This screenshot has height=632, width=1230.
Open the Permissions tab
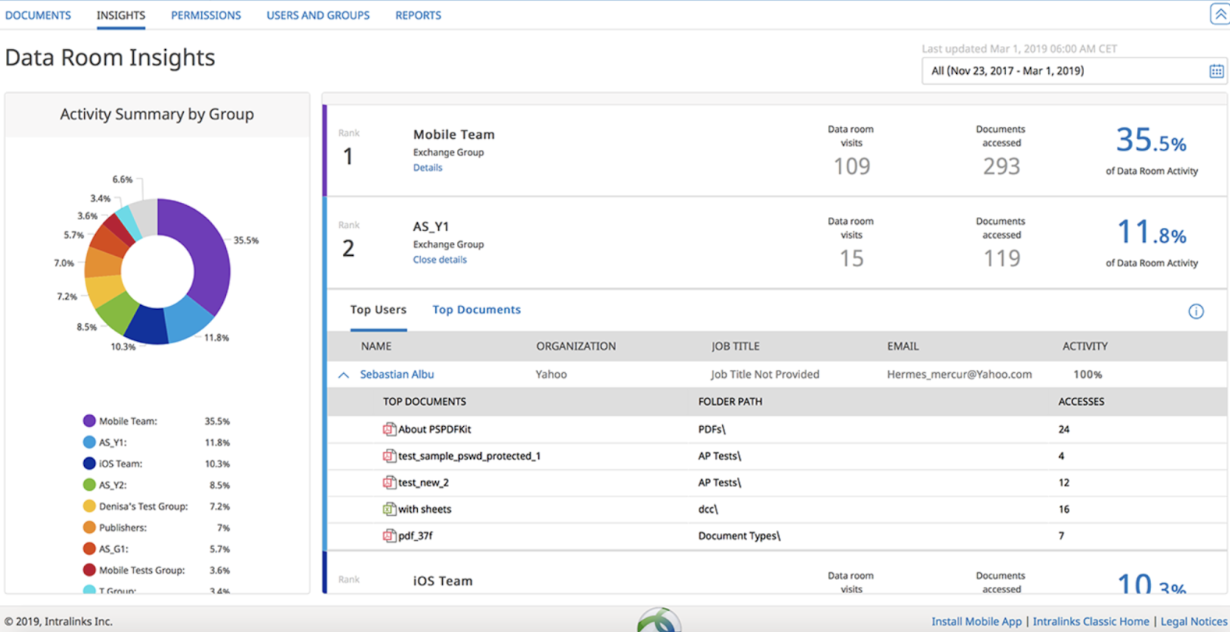click(x=205, y=15)
